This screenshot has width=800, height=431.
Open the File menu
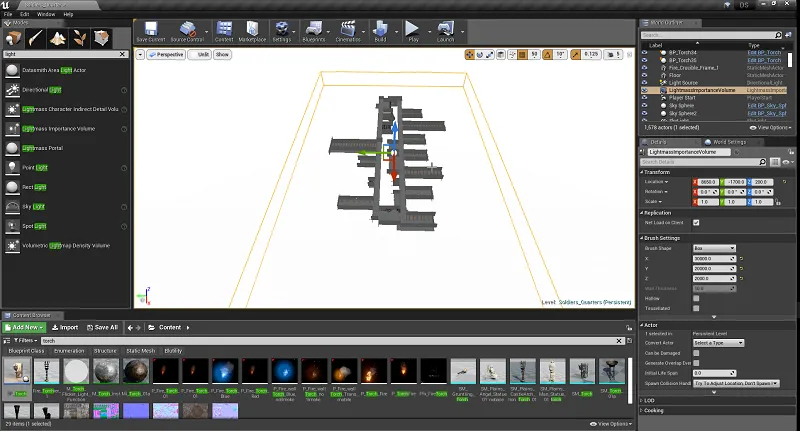[8, 14]
